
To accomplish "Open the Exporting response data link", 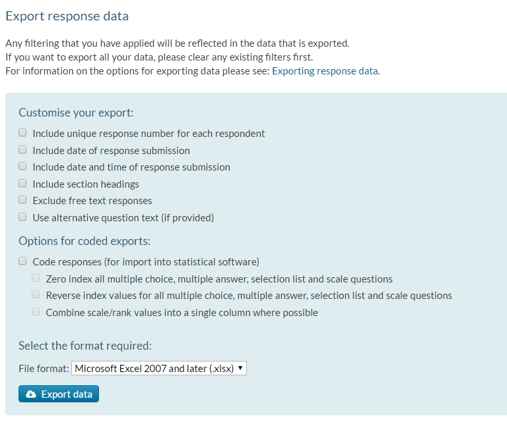I will click(325, 71).
